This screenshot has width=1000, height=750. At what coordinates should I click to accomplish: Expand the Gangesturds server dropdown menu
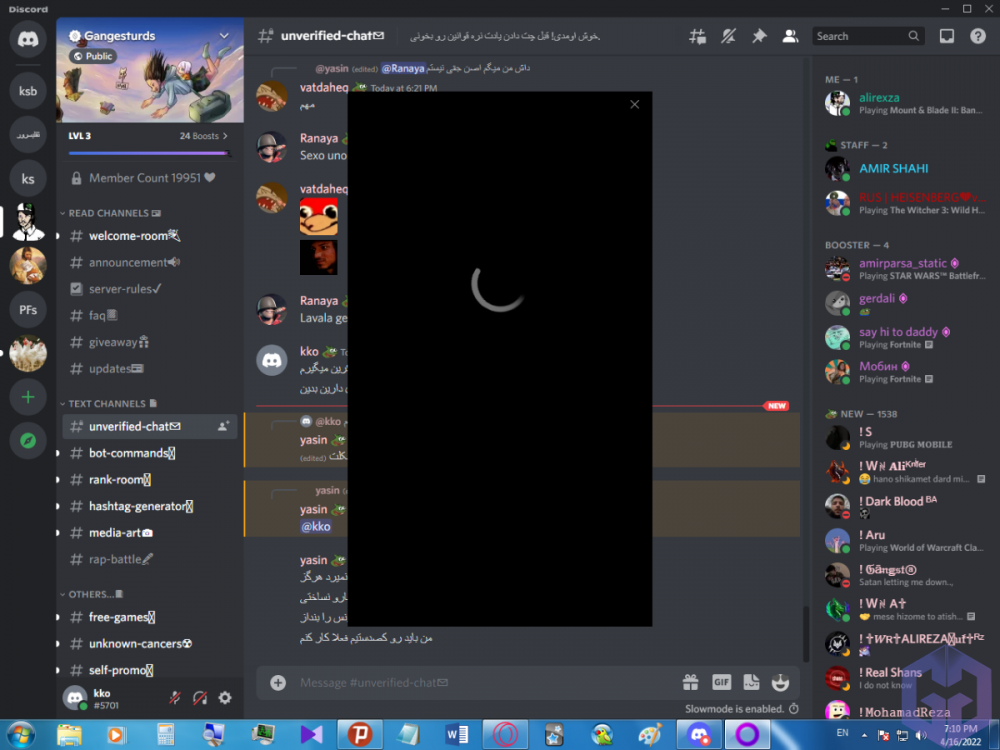[x=224, y=36]
